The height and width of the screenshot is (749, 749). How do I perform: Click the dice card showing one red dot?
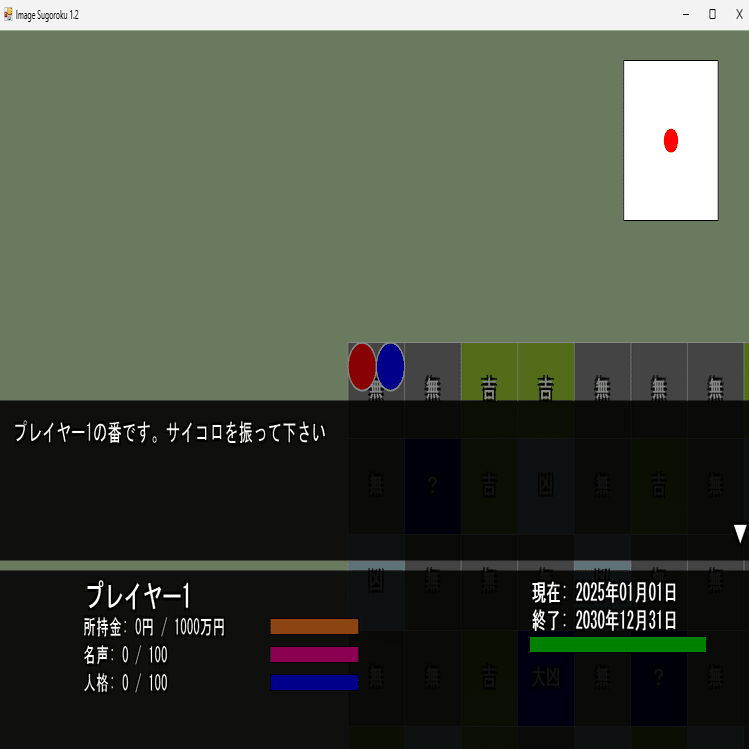point(671,140)
